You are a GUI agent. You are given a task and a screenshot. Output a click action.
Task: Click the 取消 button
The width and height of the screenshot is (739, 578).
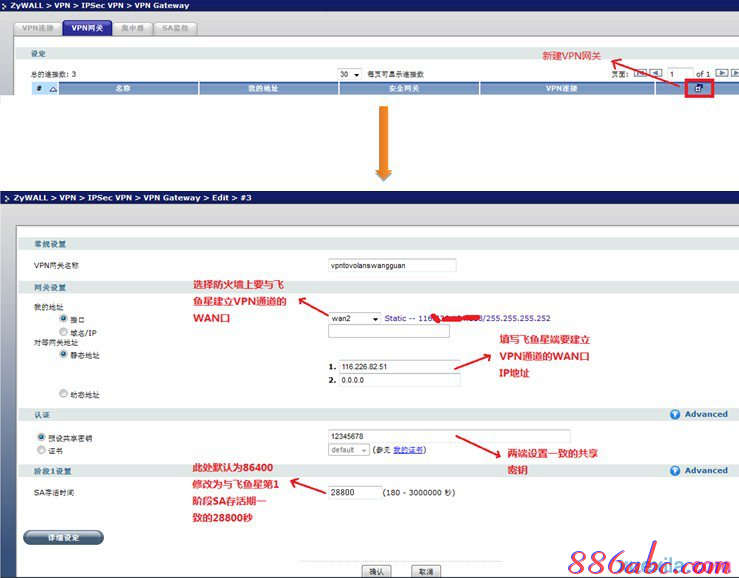point(426,571)
